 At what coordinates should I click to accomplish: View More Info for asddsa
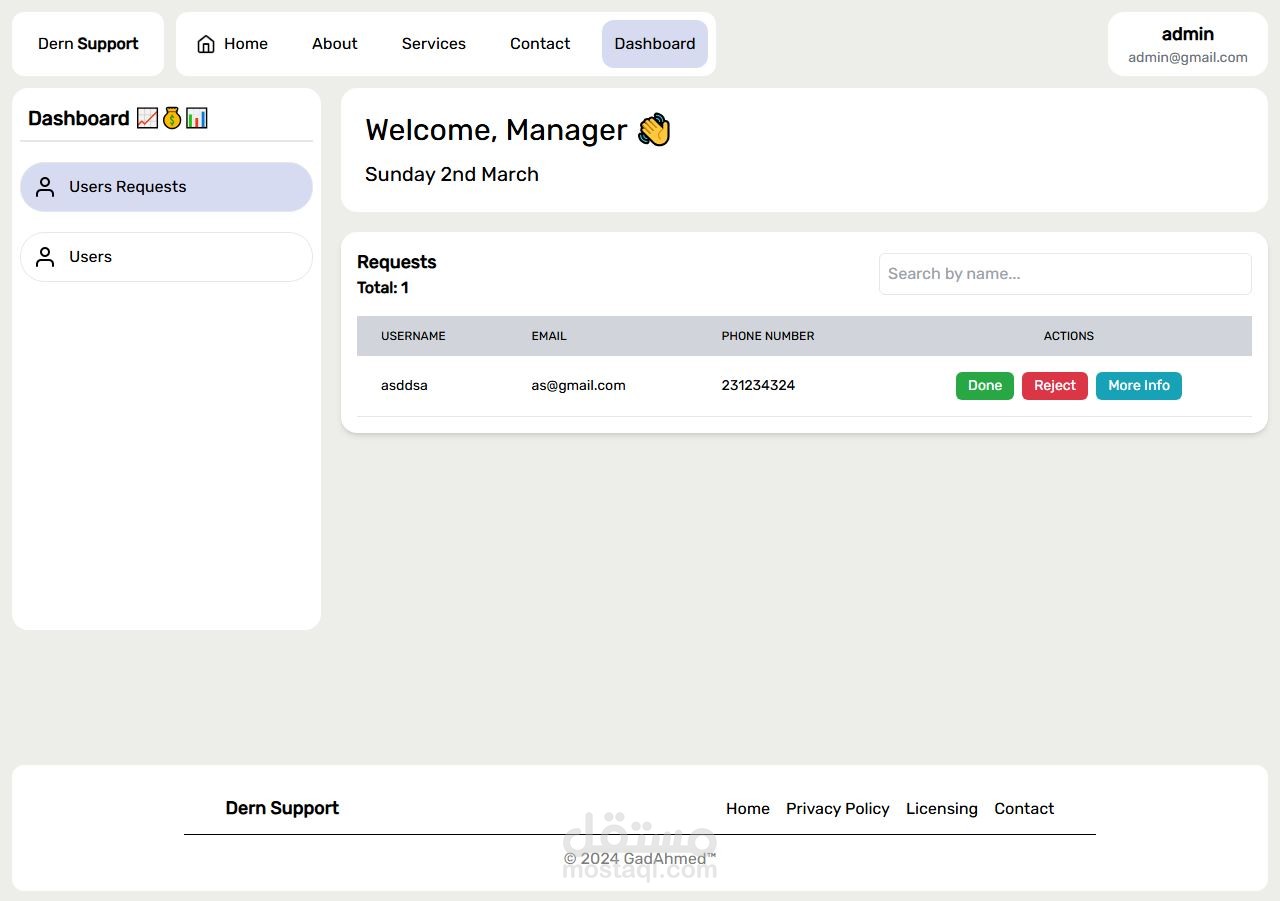1139,386
